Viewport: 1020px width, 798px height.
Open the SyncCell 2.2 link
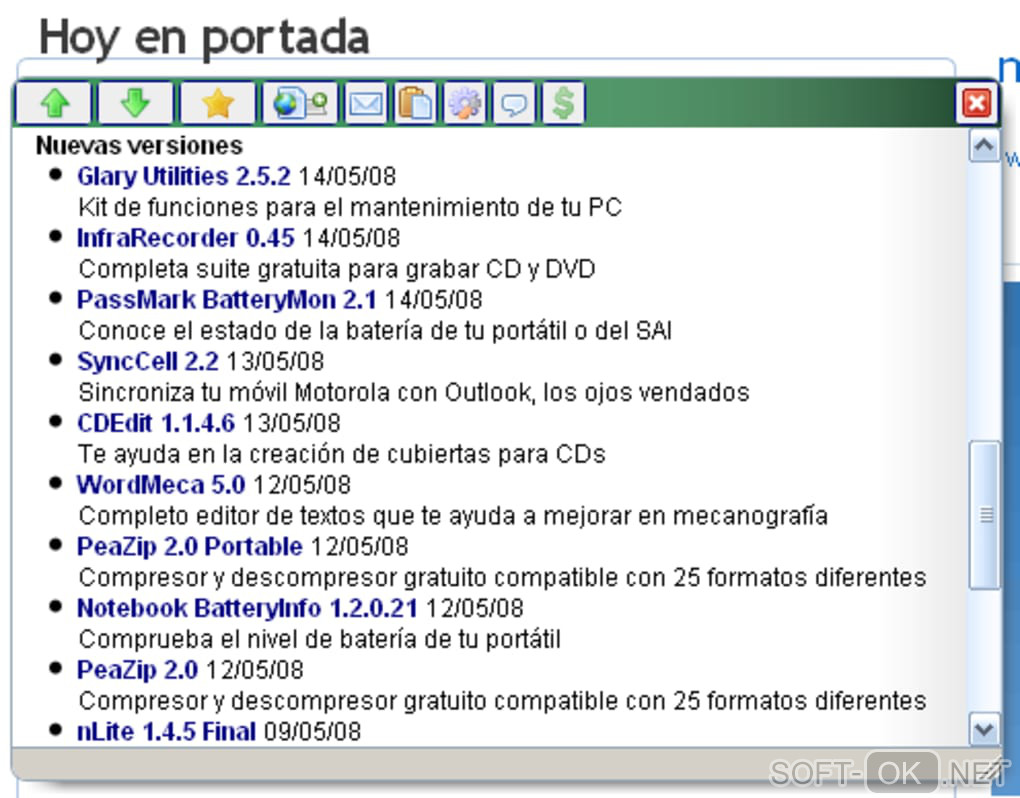pos(148,362)
